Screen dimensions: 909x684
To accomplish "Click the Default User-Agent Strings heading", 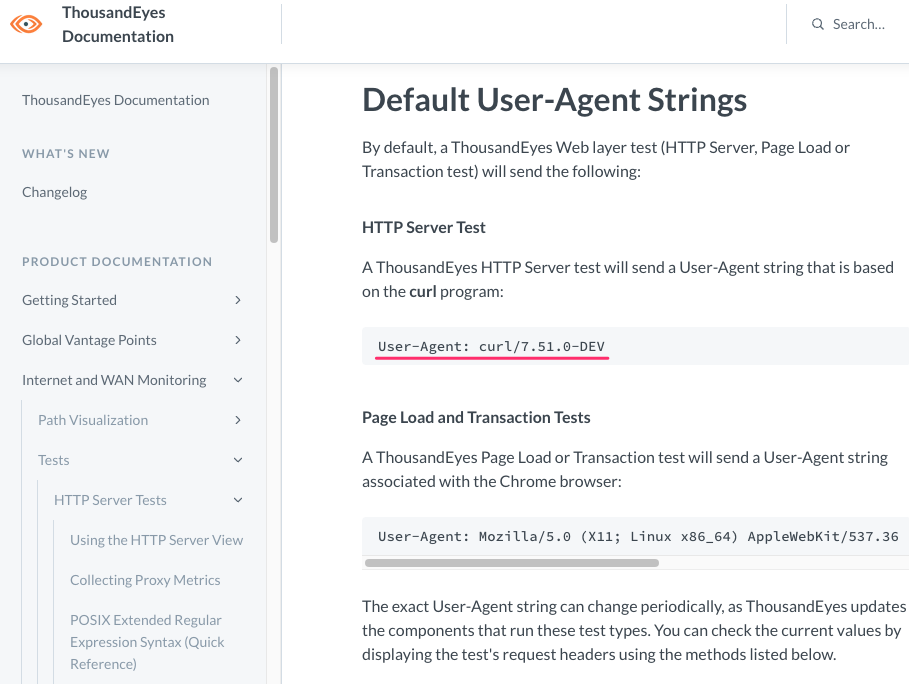I will click(x=554, y=100).
